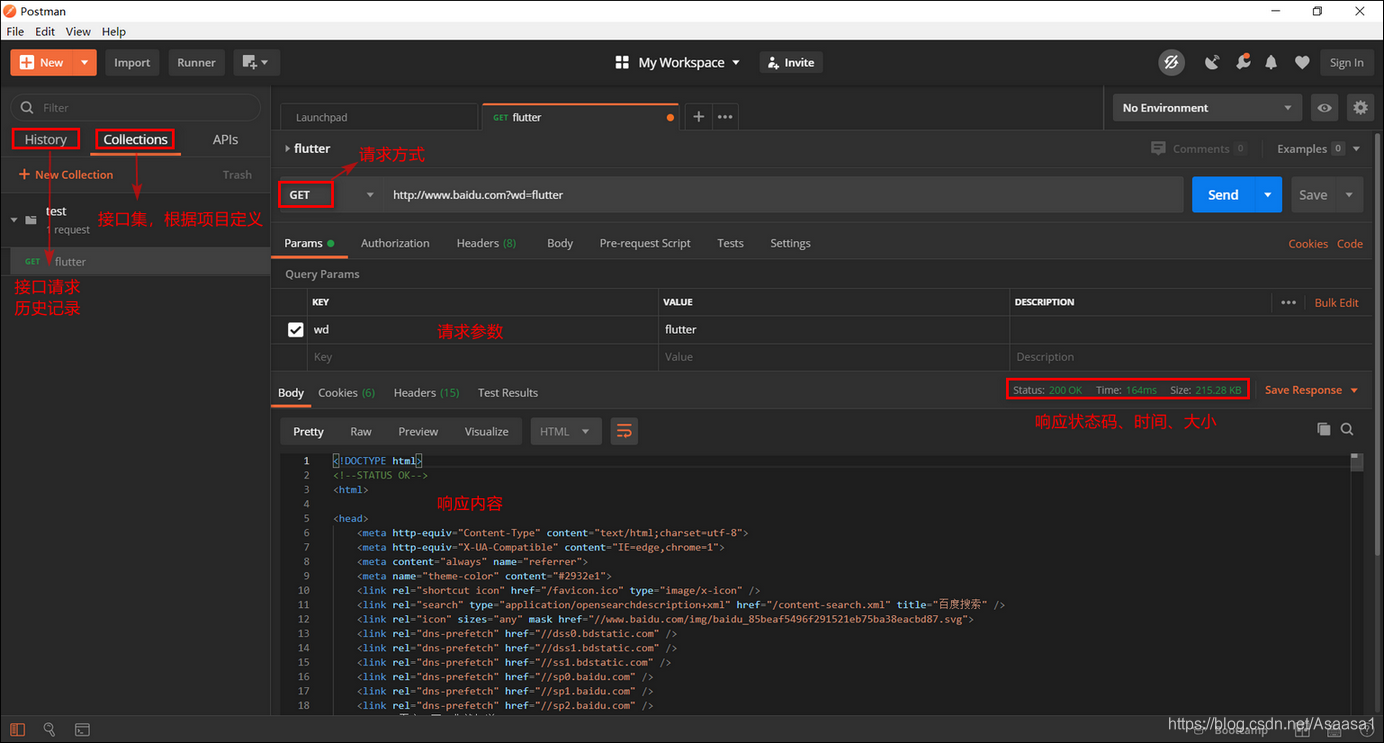Open the wrench settings icon
Image resolution: width=1384 pixels, height=743 pixels.
pyautogui.click(x=1243, y=62)
